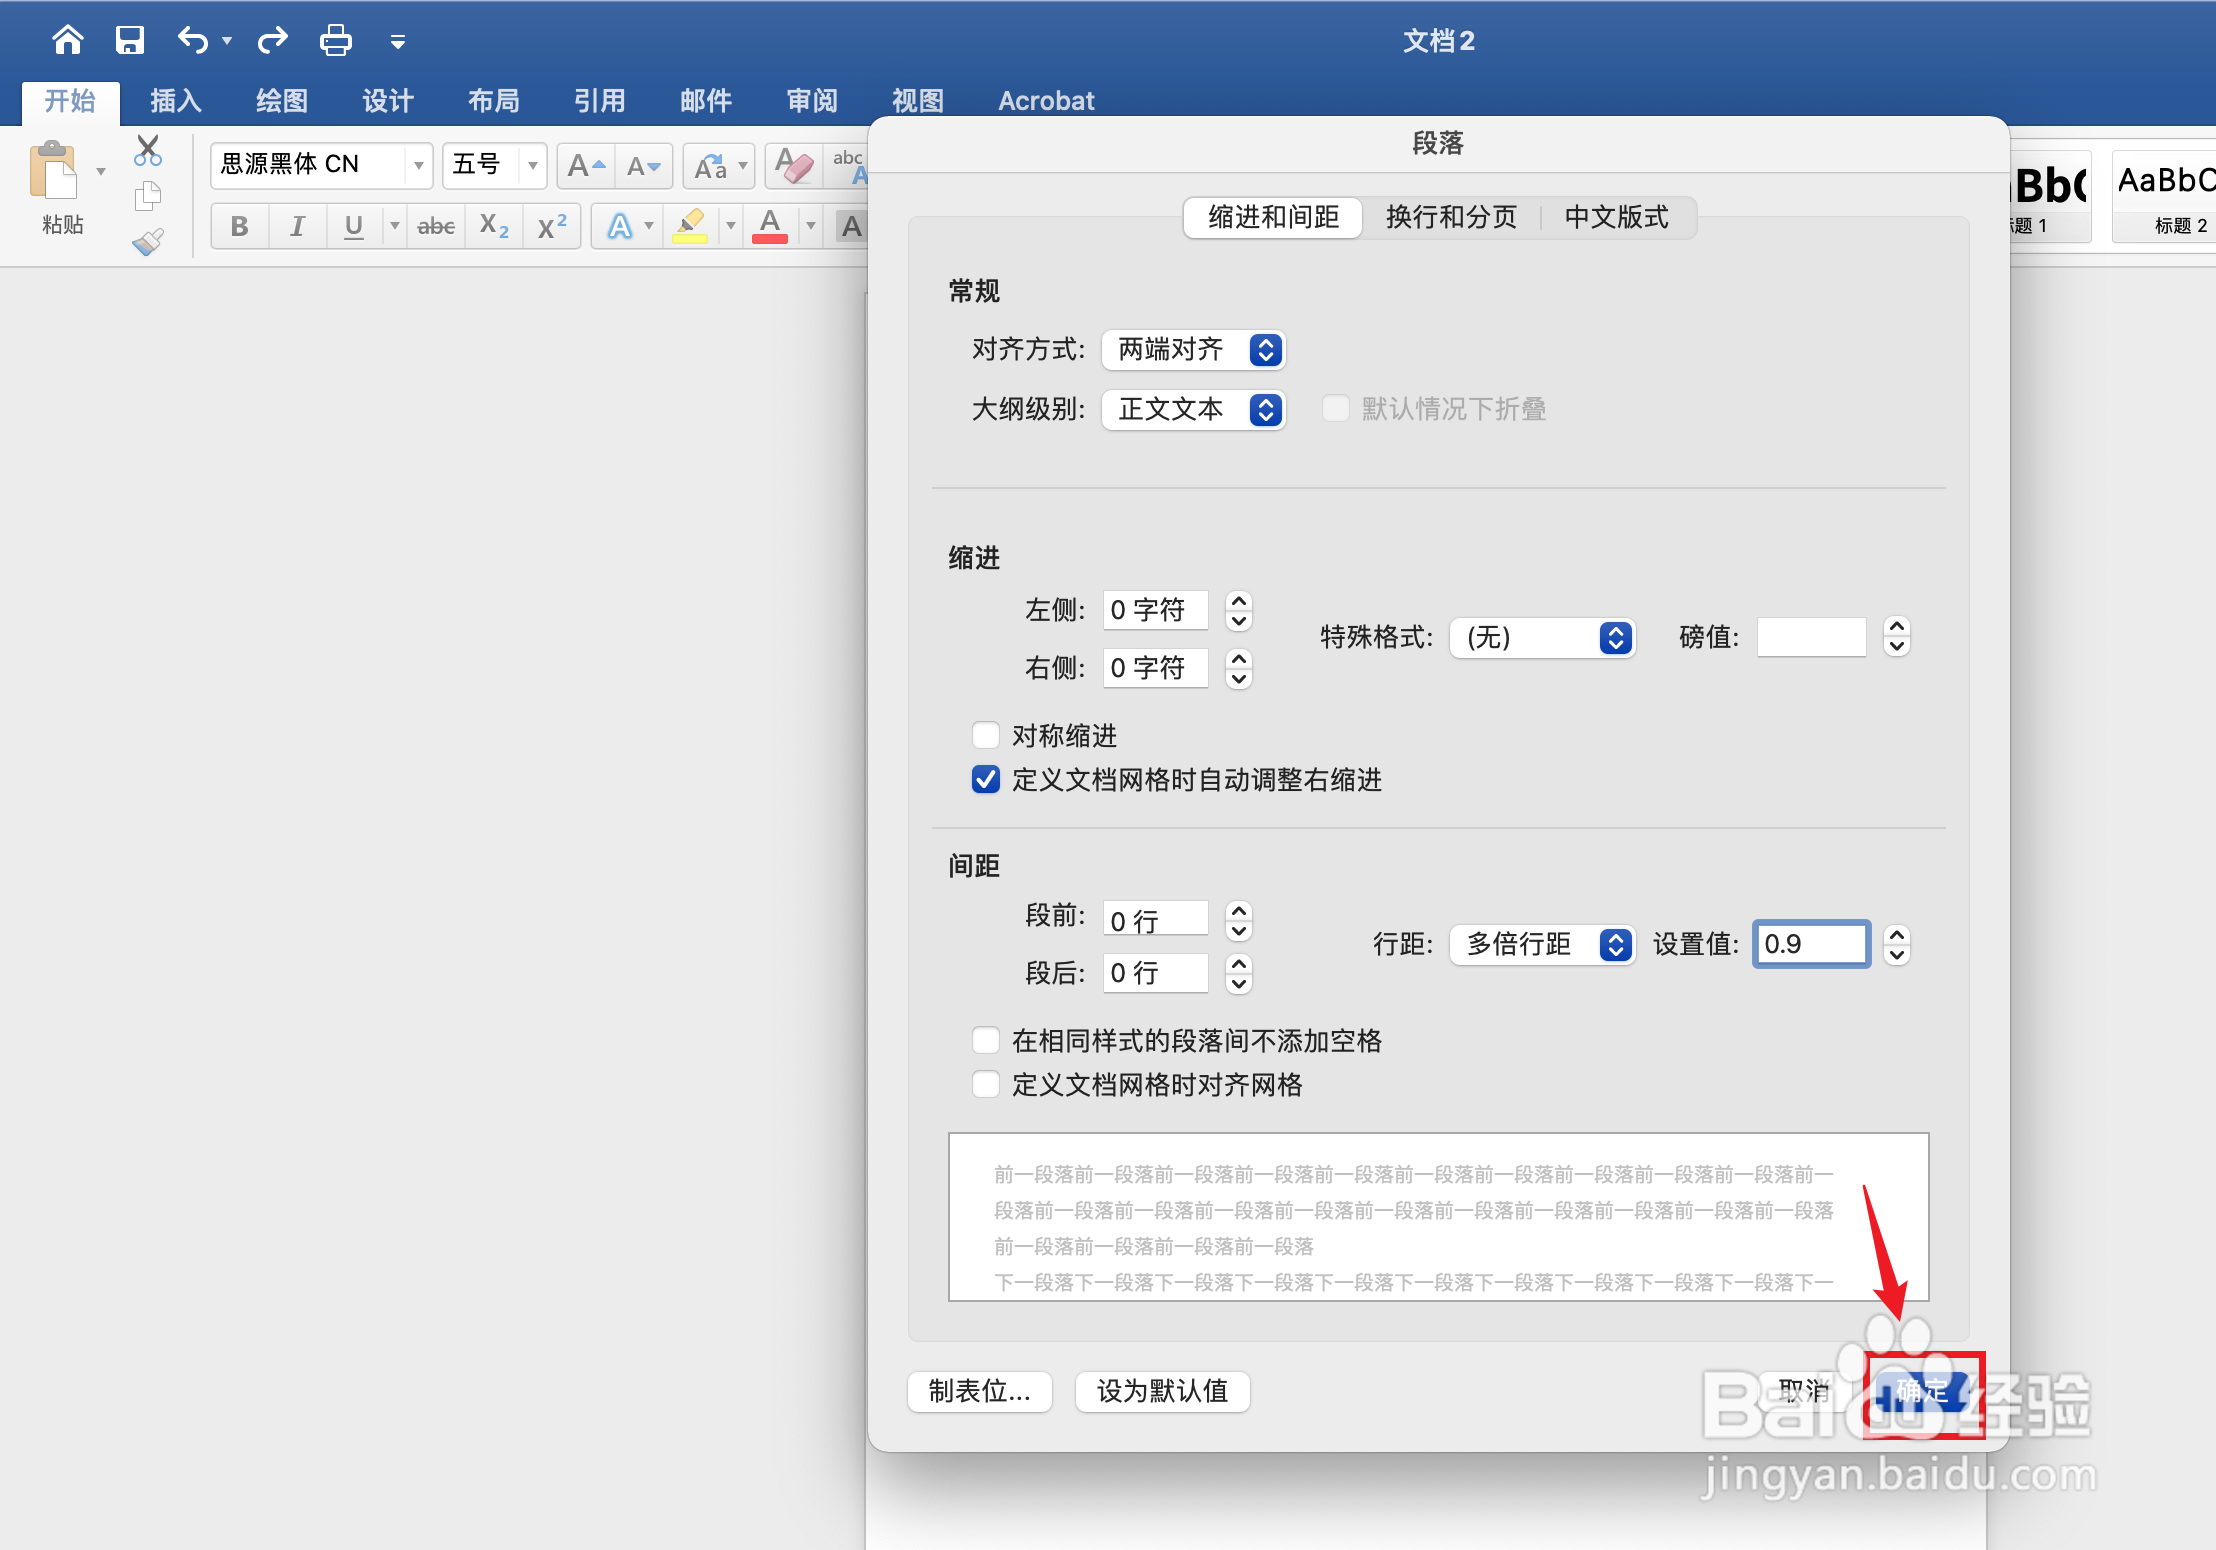Open the 插入 ribbon tab
This screenshot has height=1550, width=2216.
[176, 101]
